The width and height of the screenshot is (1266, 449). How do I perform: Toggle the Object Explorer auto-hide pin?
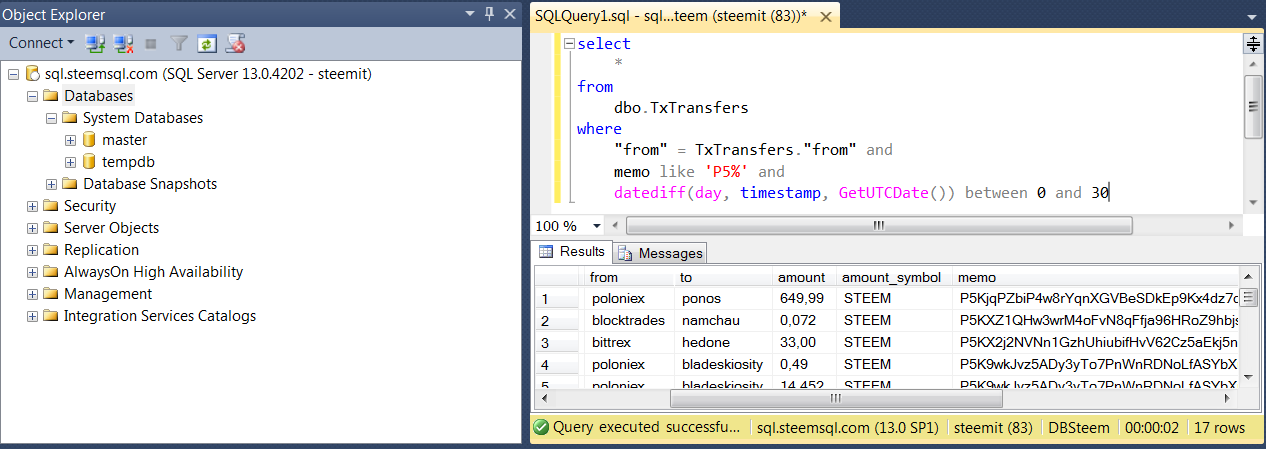click(x=489, y=14)
